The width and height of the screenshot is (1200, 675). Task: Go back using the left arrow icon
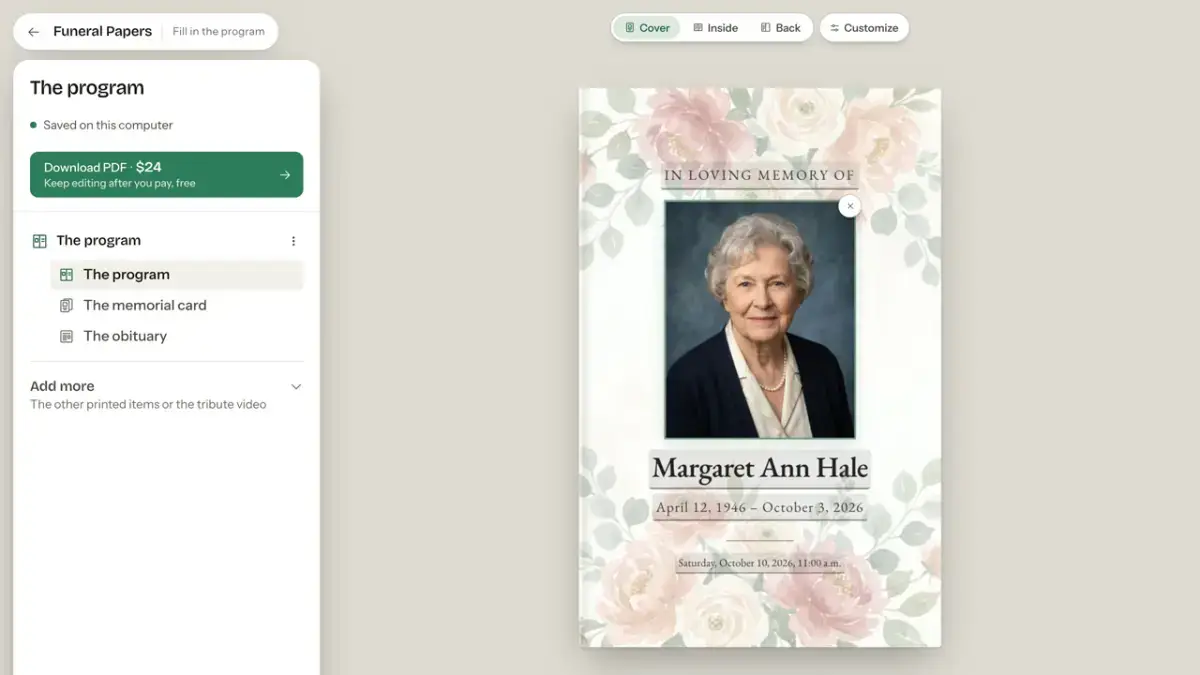coord(33,32)
